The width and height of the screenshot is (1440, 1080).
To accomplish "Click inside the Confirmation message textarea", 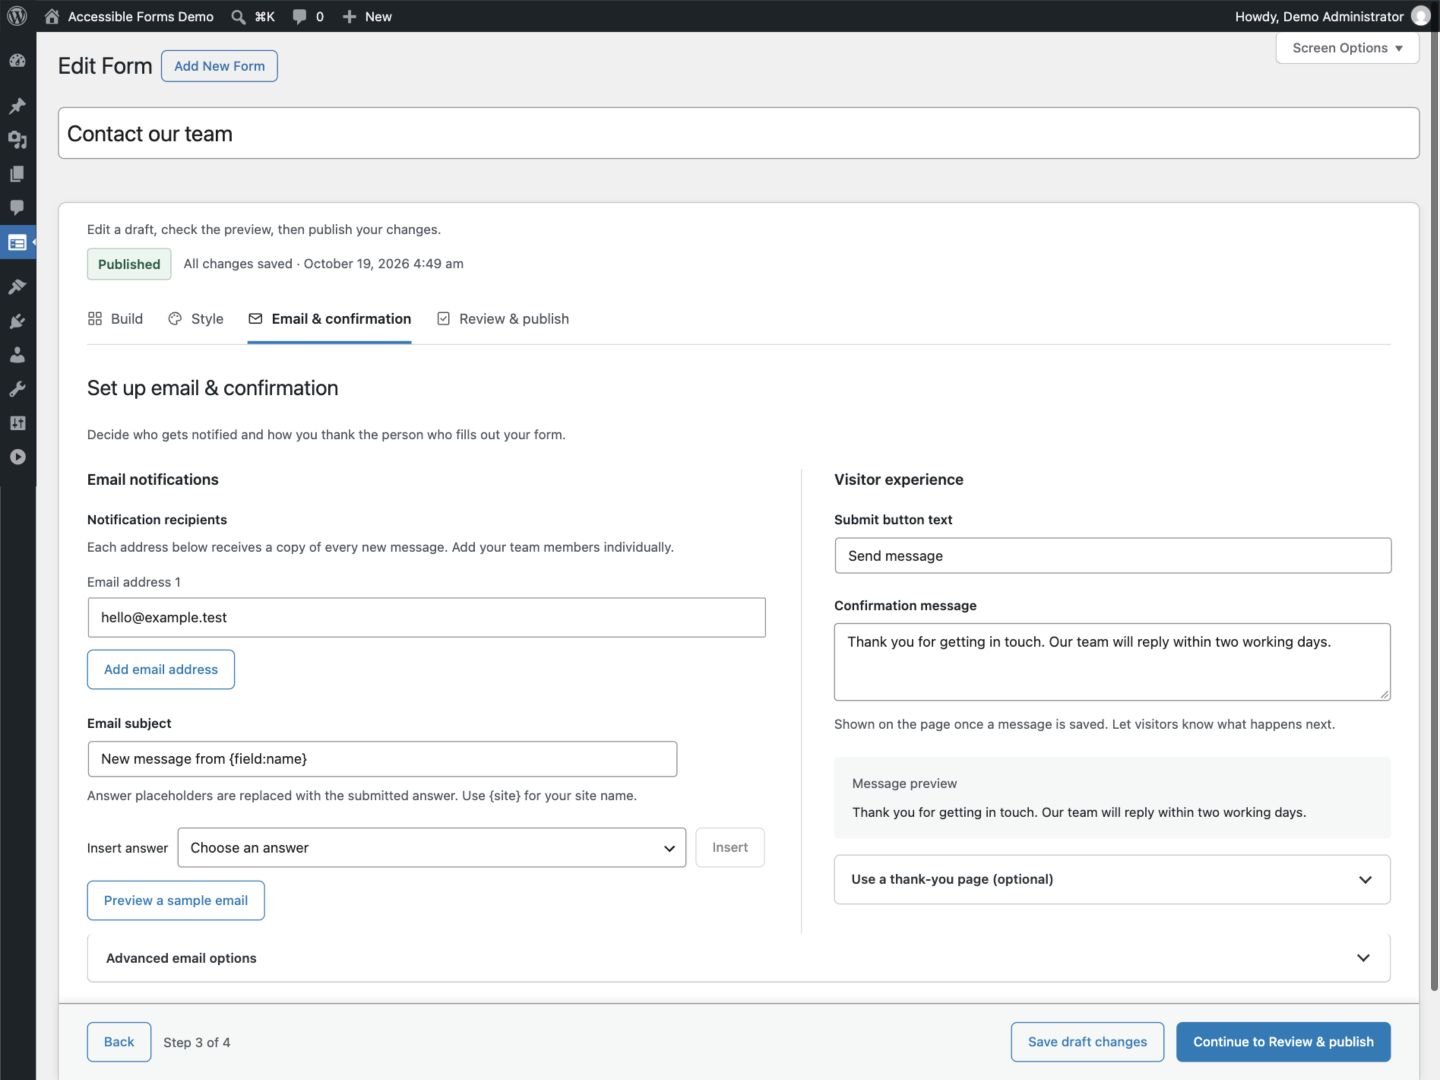I will click(1112, 662).
